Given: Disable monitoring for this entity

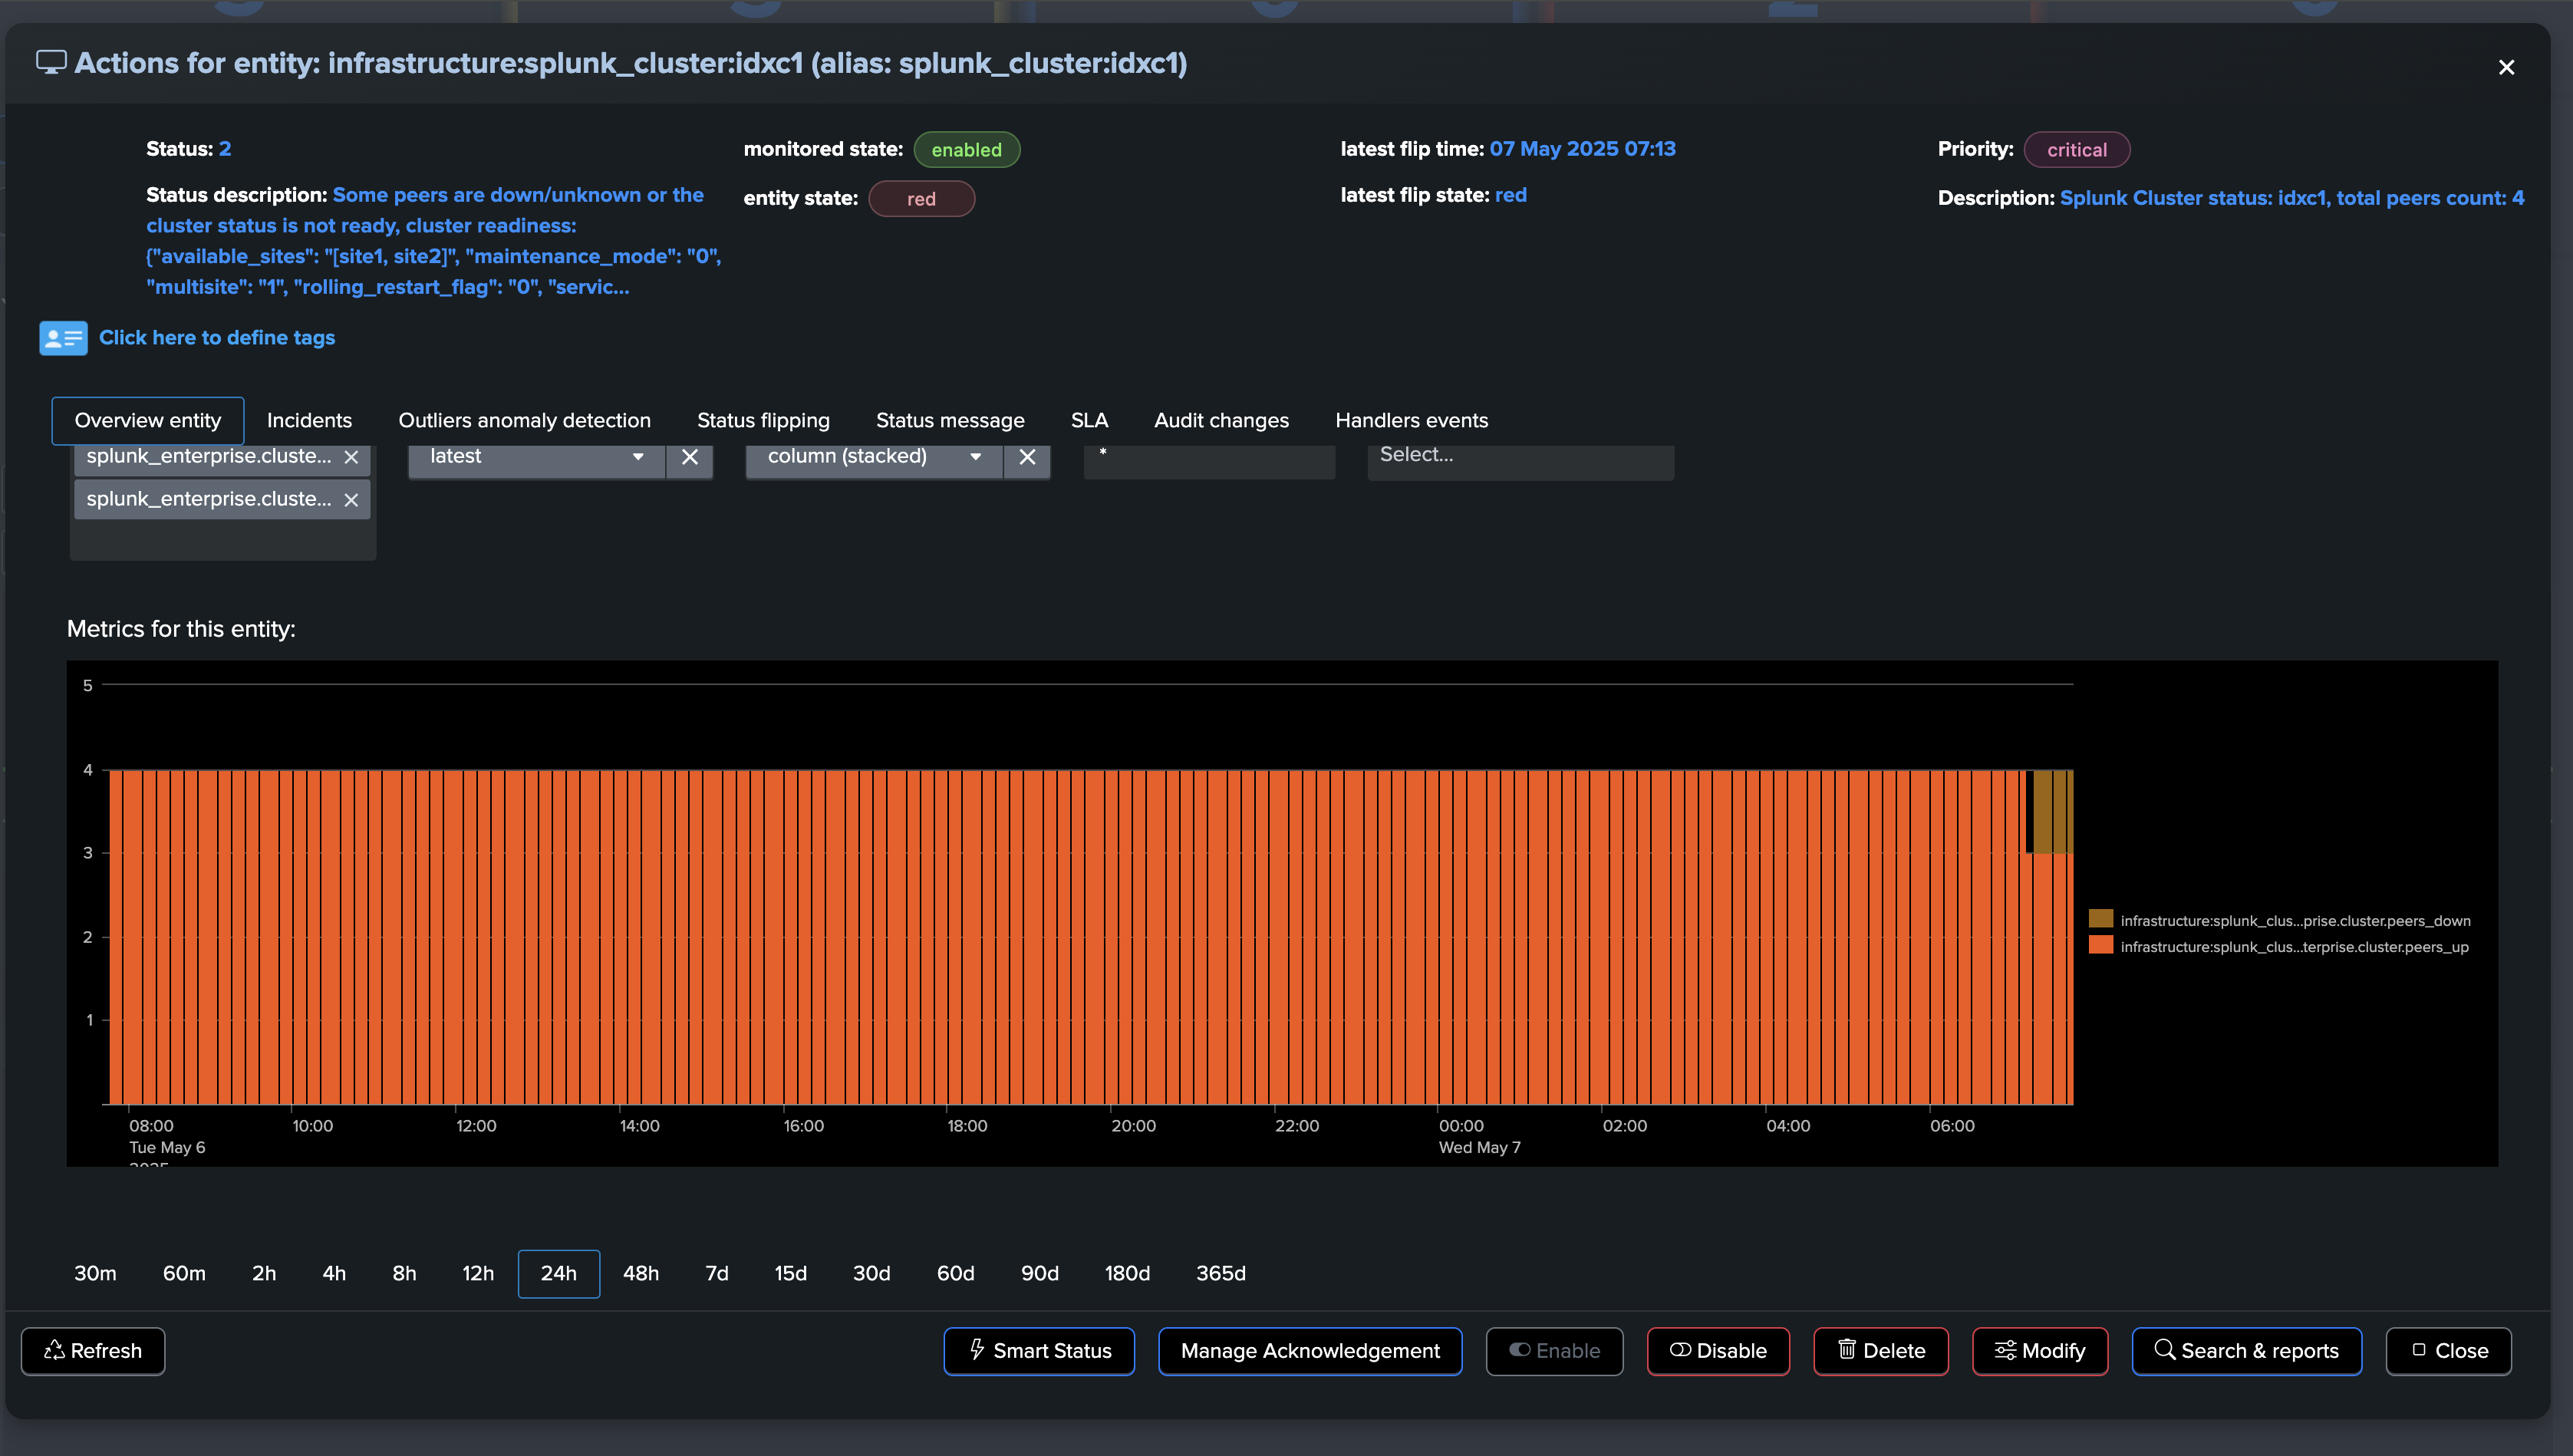Looking at the screenshot, I should [1718, 1351].
